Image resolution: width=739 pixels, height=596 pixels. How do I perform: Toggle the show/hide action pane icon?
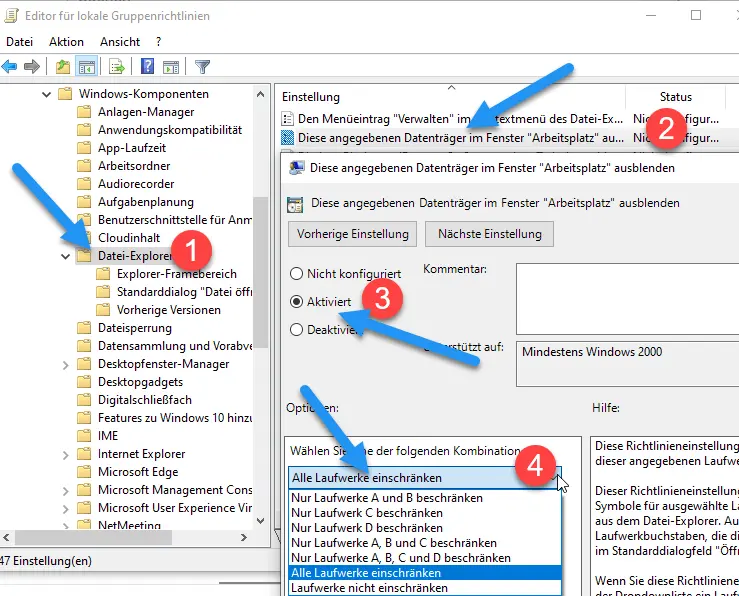tap(170, 67)
